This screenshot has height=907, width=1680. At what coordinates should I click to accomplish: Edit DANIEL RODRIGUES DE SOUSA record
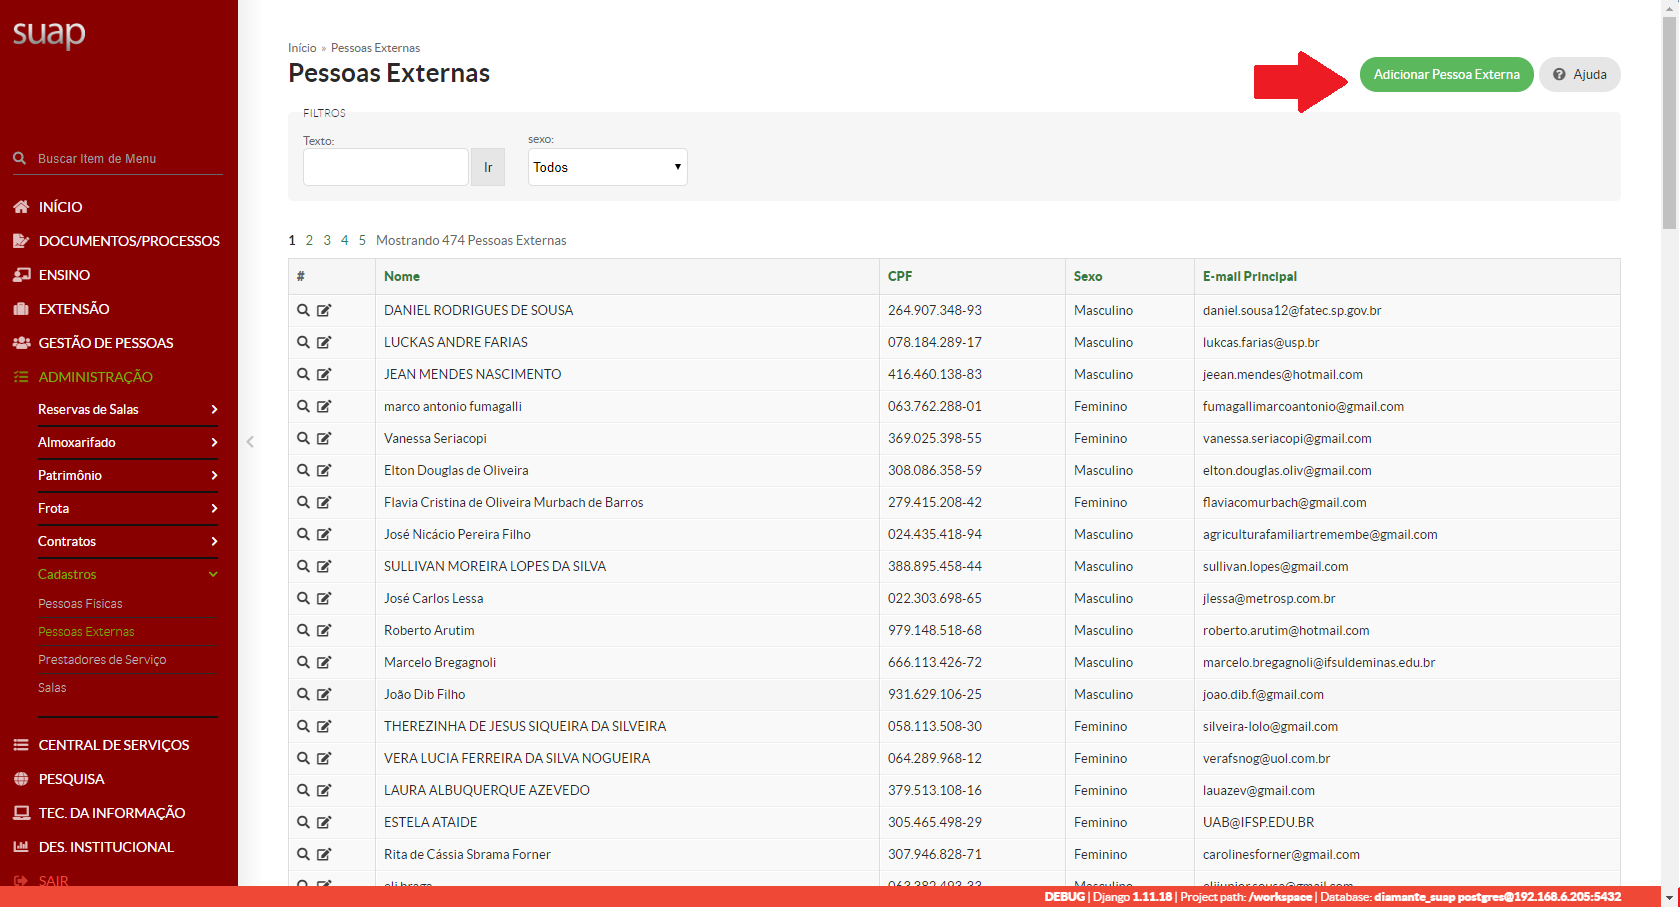click(x=324, y=310)
